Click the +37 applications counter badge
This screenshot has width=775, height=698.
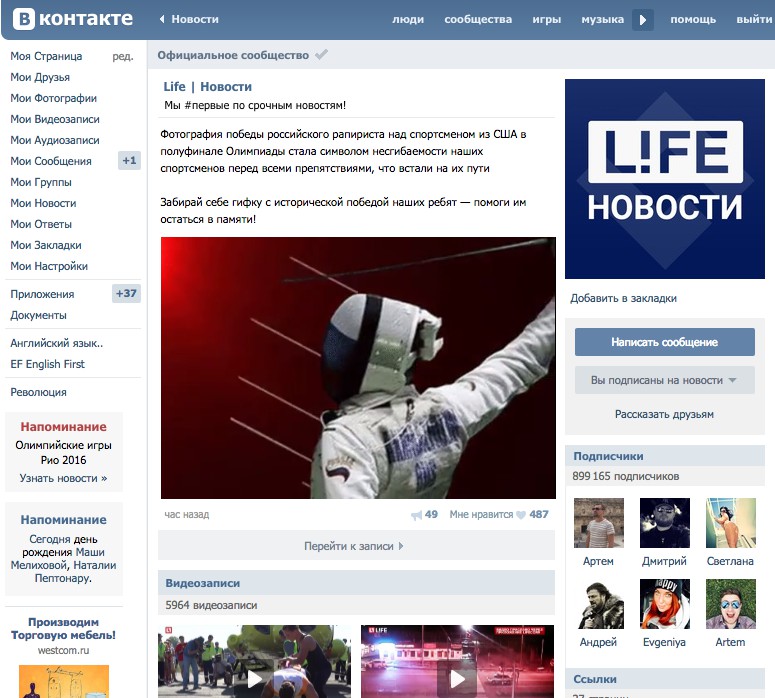[x=126, y=294]
